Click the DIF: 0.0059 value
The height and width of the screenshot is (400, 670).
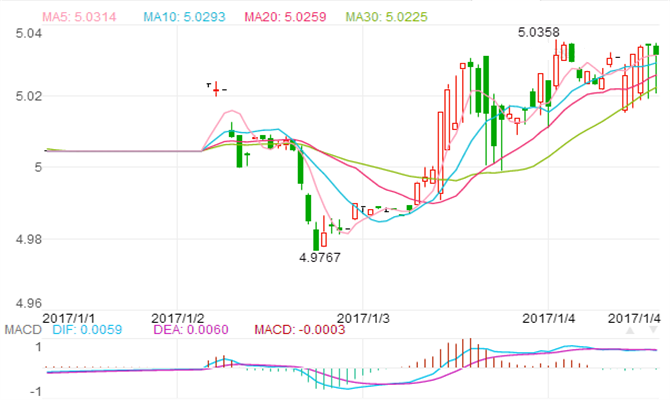87,329
